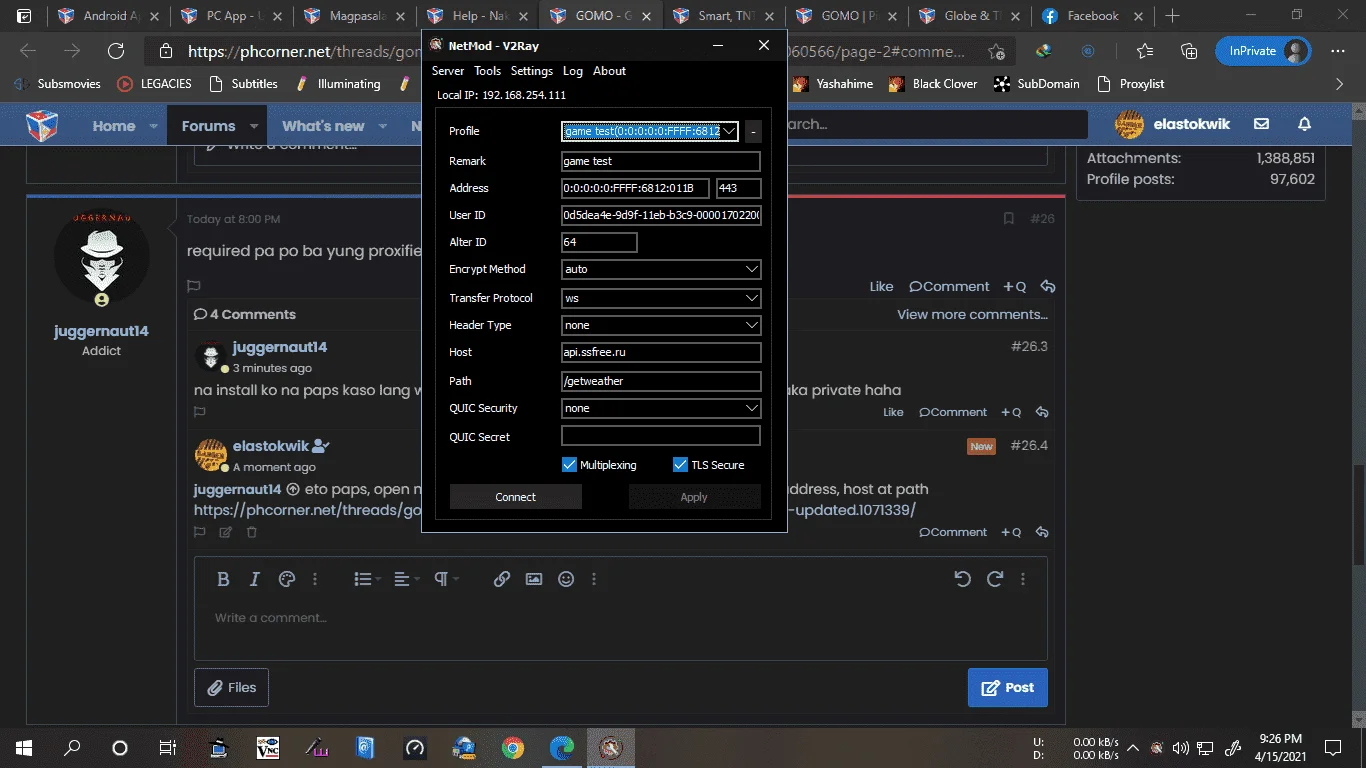Screen dimensions: 1366x768
Task: Expand the list options dropdown in editor
Action: [x=367, y=579]
